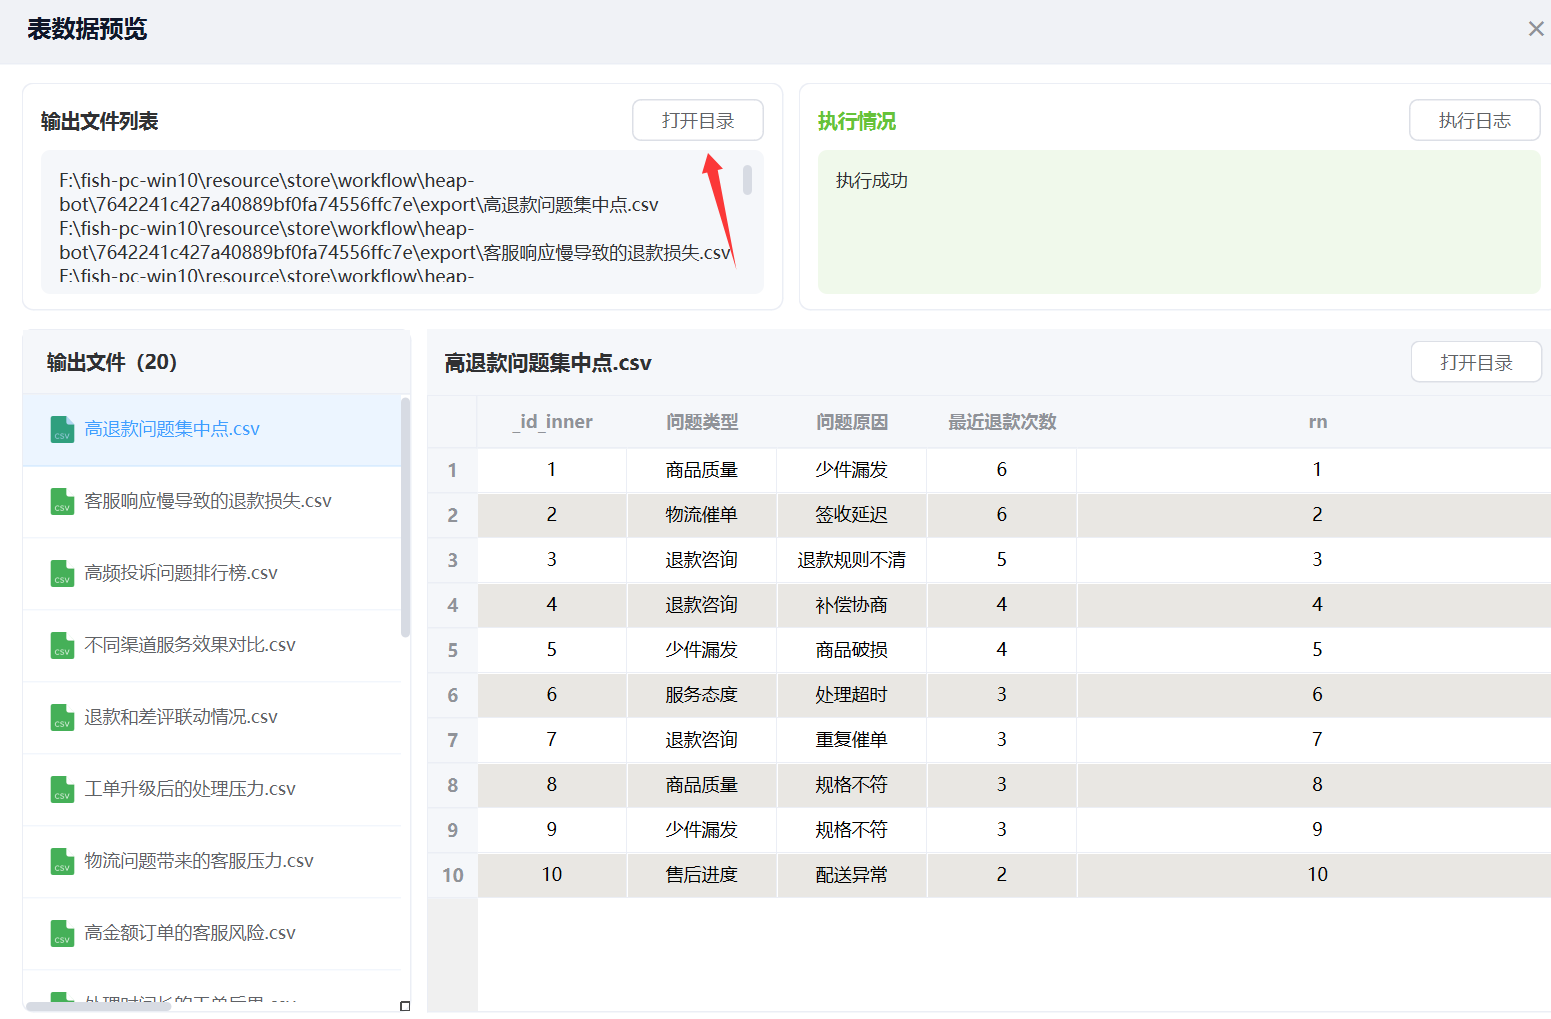
Task: Select row 5 number cell in the table
Action: pos(452,650)
